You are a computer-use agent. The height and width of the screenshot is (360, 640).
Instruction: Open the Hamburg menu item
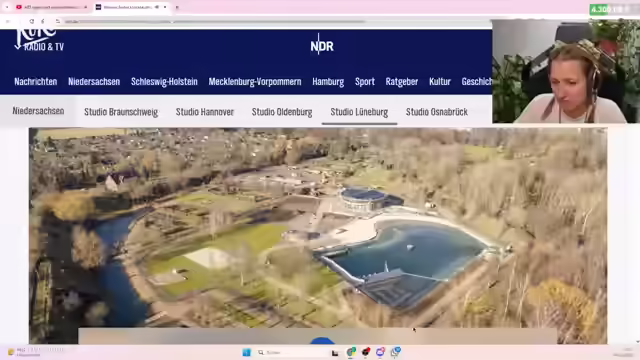pyautogui.click(x=328, y=82)
